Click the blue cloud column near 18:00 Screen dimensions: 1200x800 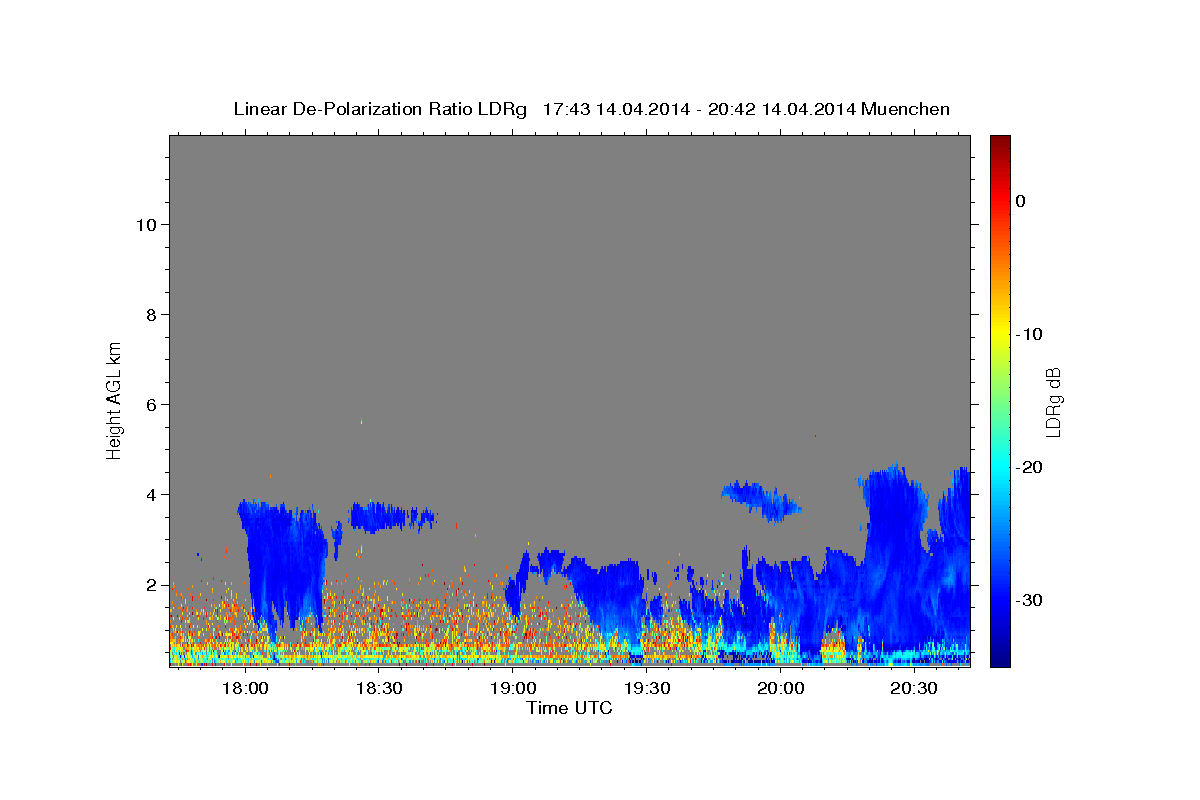click(x=284, y=565)
